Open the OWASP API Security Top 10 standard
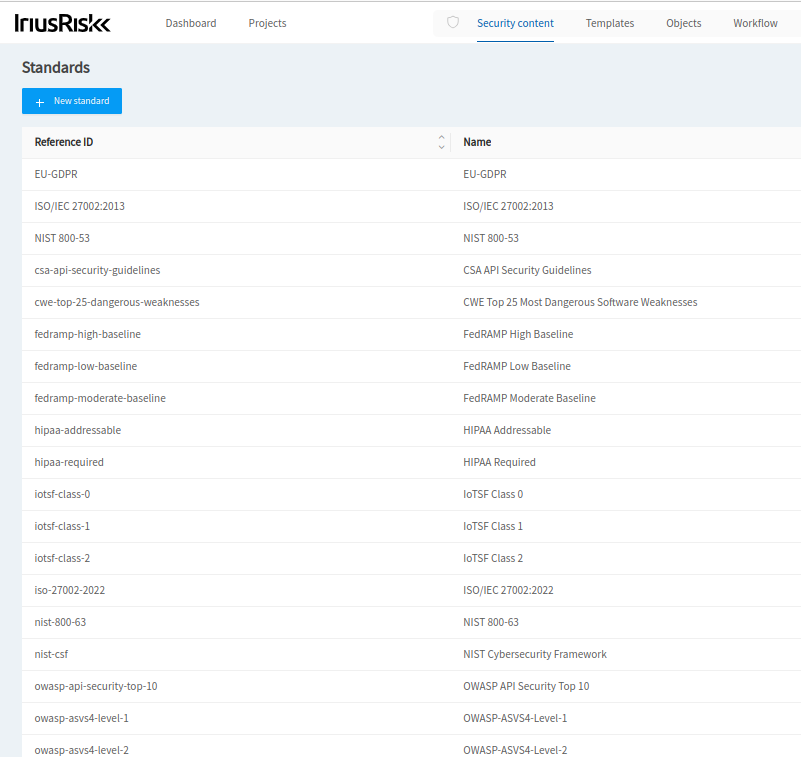Viewport: 801px width, 757px height. click(x=96, y=686)
